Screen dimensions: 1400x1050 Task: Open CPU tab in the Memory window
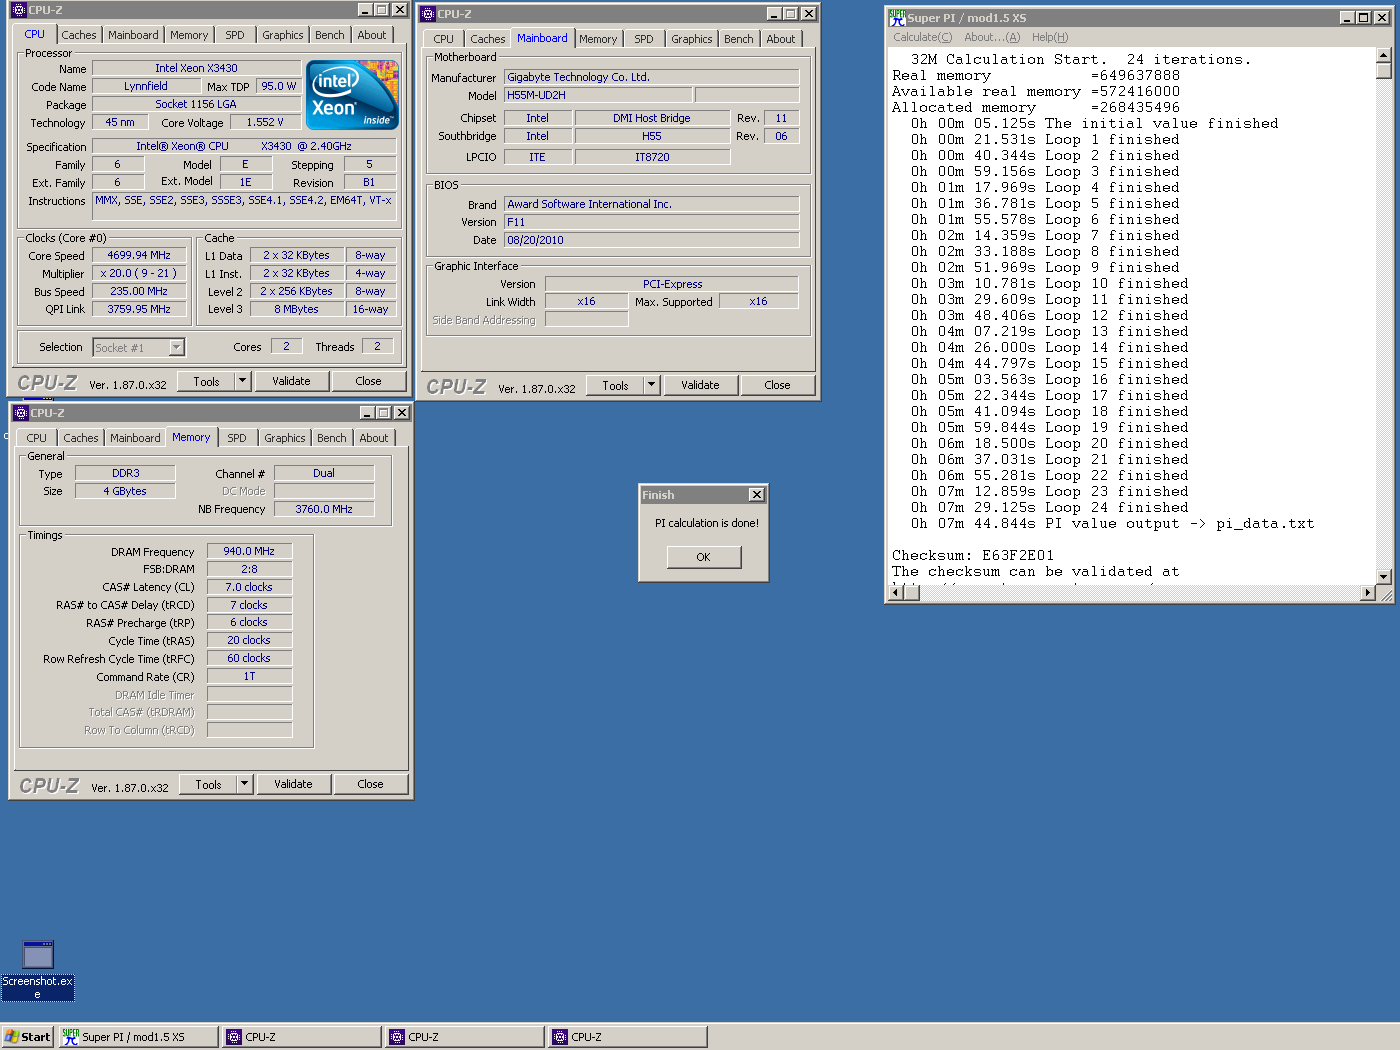coord(37,438)
